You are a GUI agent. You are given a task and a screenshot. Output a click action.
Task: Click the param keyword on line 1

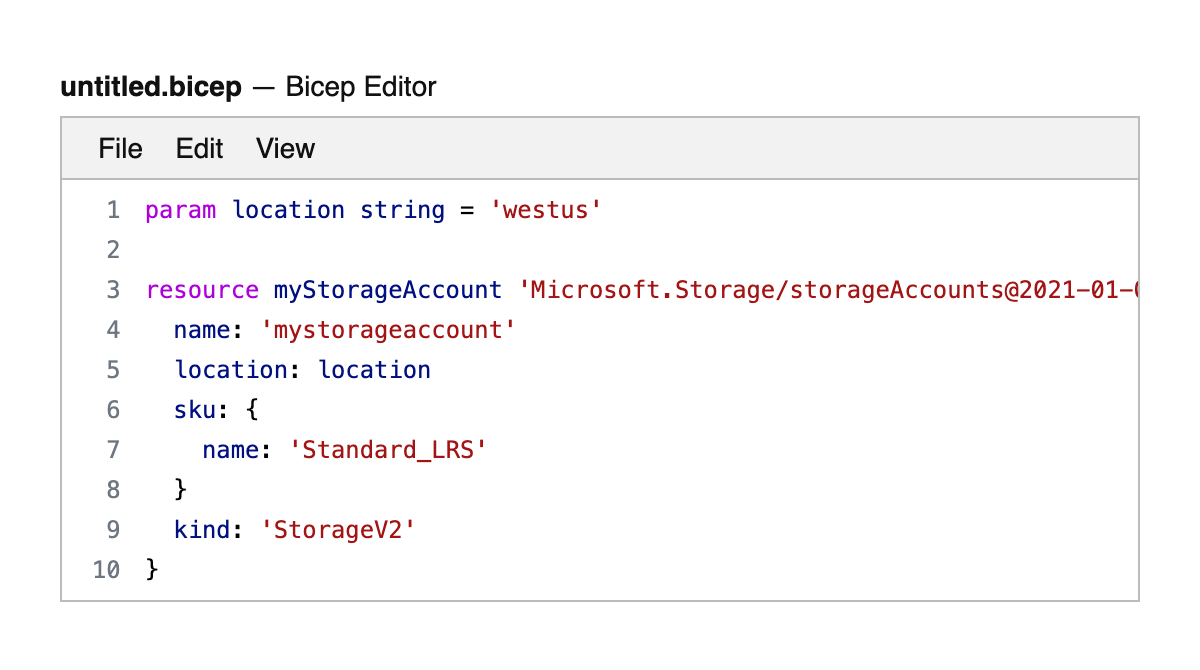pos(180,210)
